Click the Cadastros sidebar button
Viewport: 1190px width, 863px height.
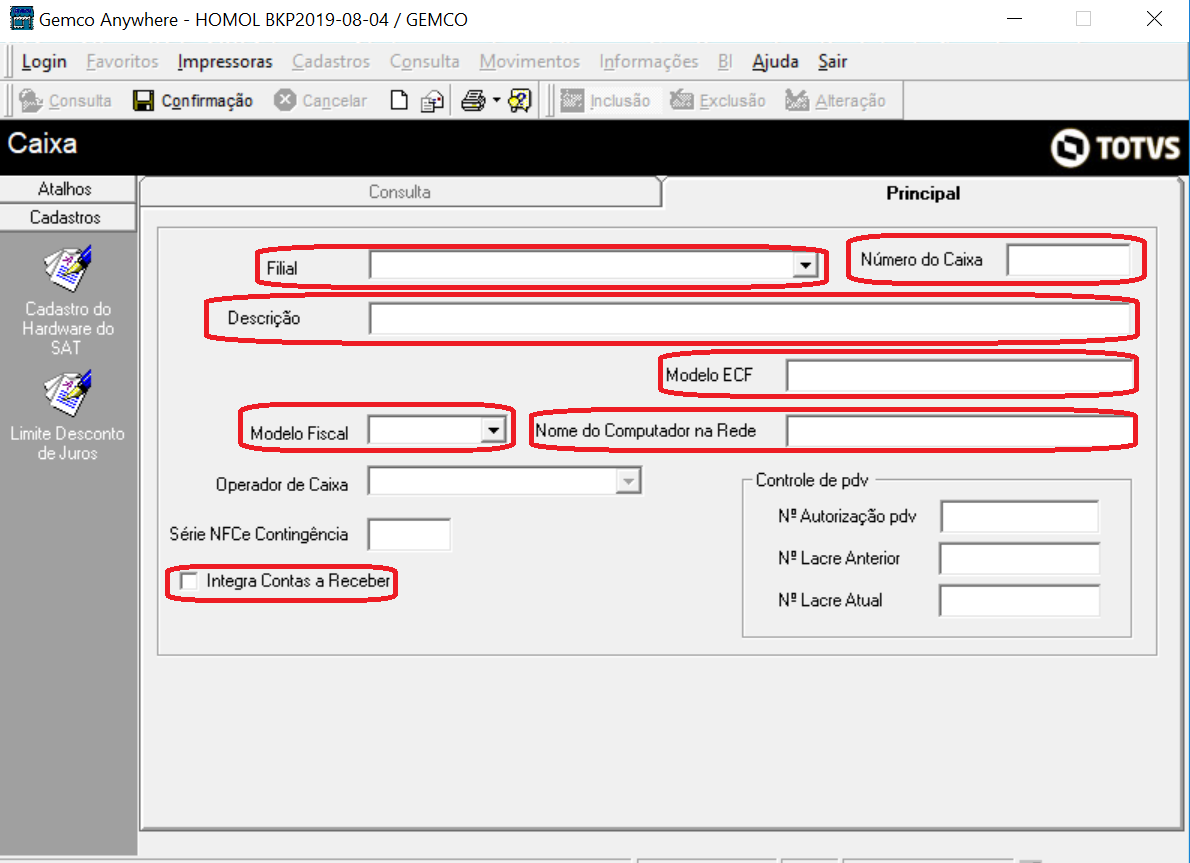coord(68,217)
